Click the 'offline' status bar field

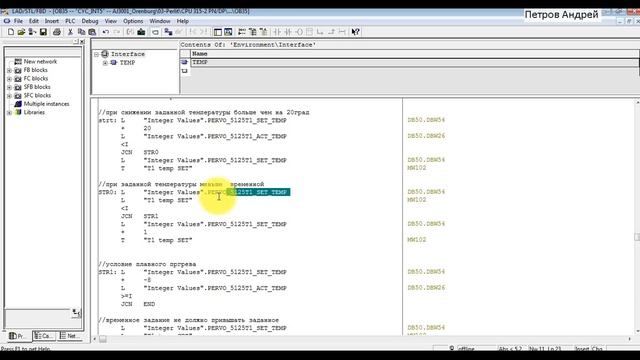[466, 349]
